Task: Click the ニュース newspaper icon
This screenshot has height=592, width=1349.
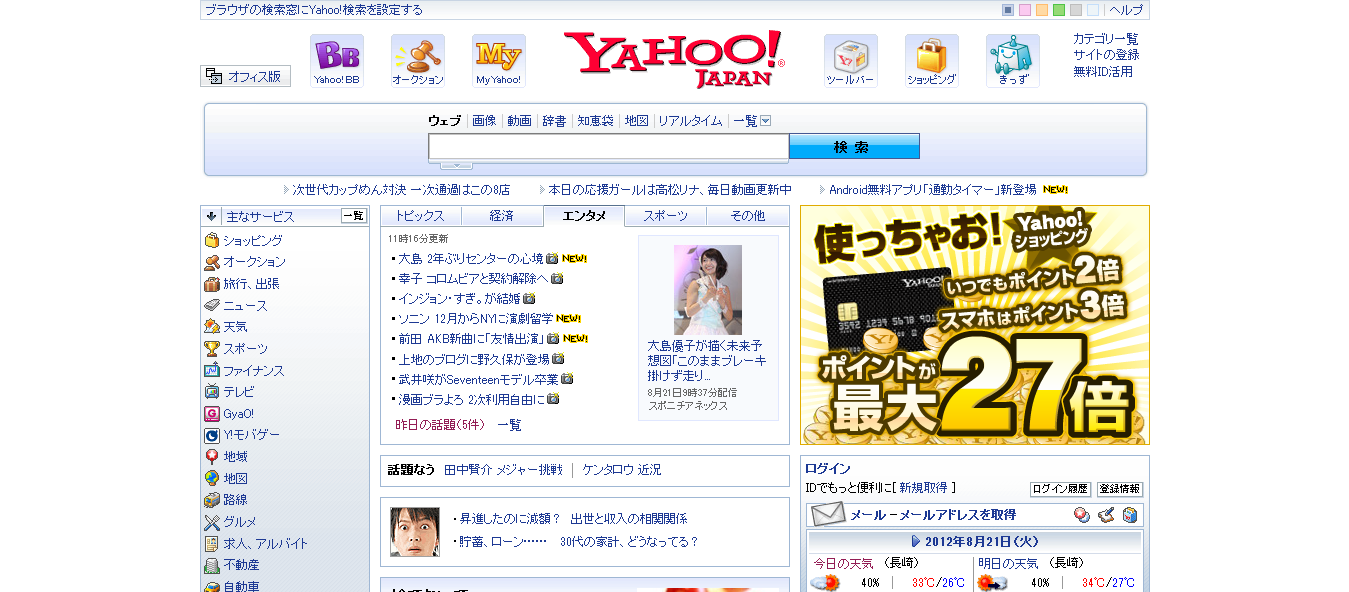Action: [x=211, y=305]
